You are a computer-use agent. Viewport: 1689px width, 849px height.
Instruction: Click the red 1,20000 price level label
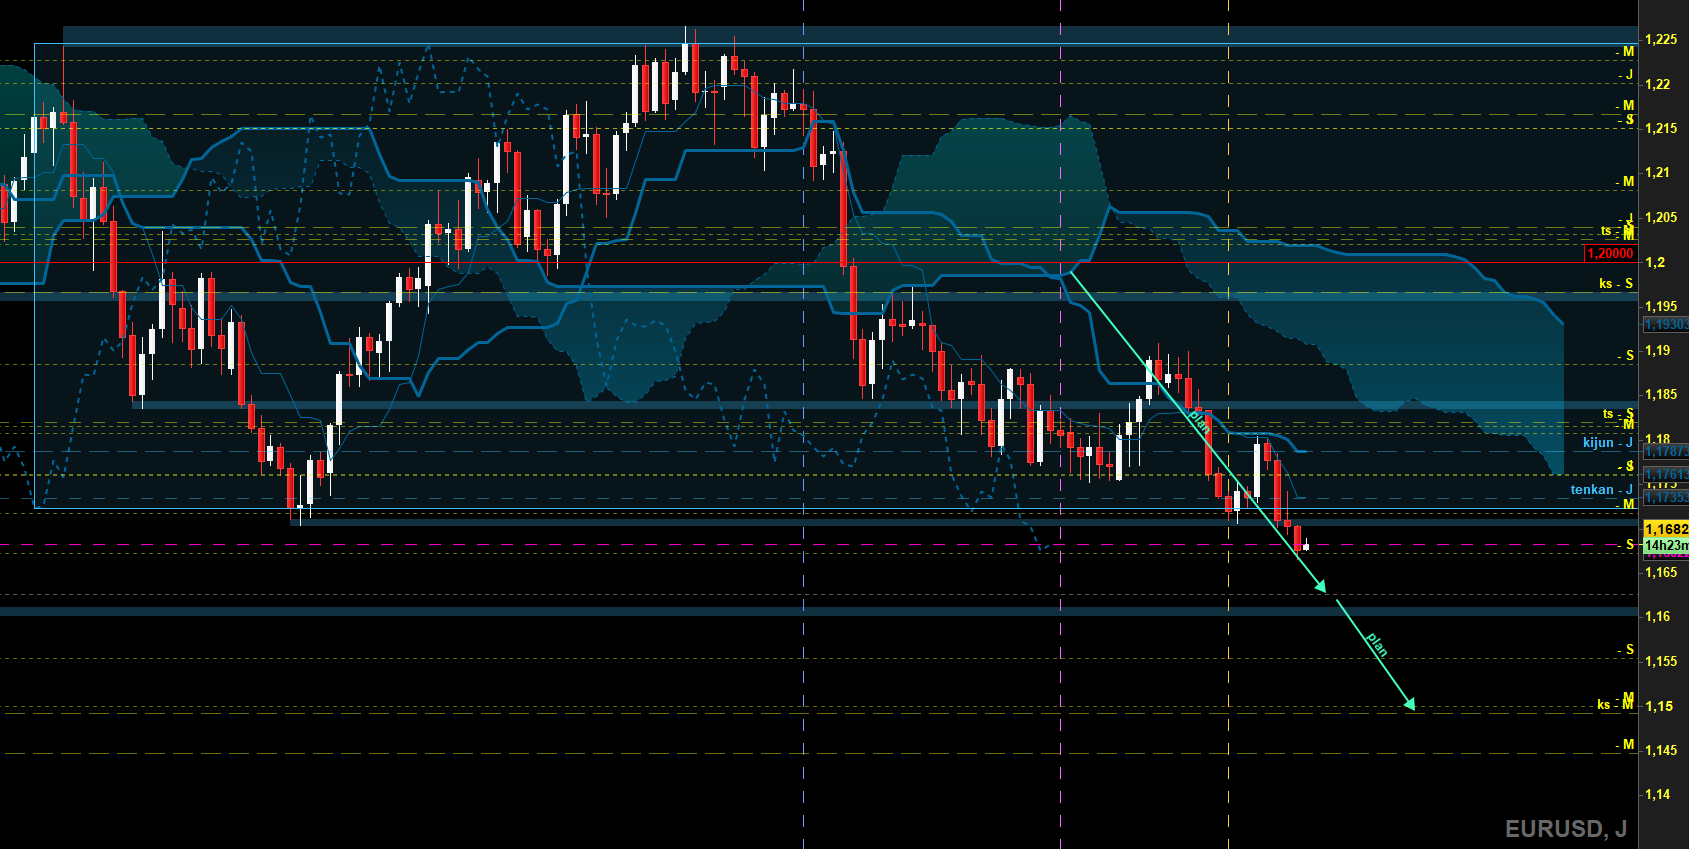(1609, 254)
